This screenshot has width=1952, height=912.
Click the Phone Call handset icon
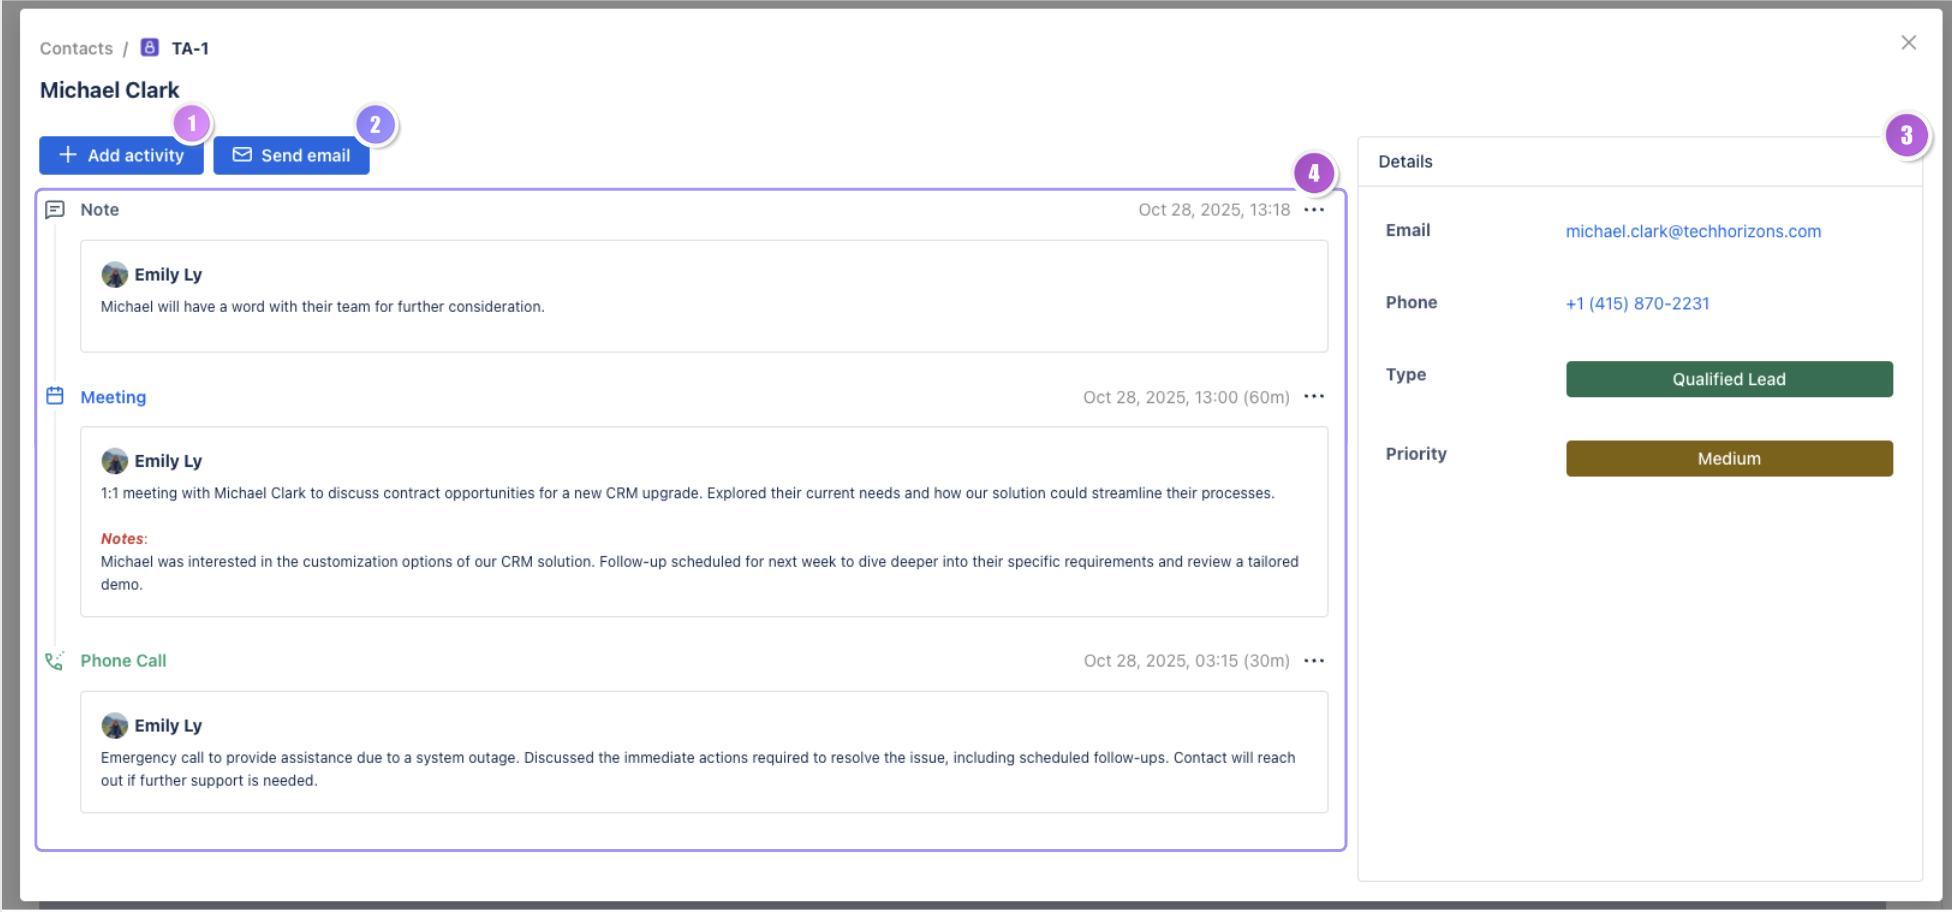55,661
